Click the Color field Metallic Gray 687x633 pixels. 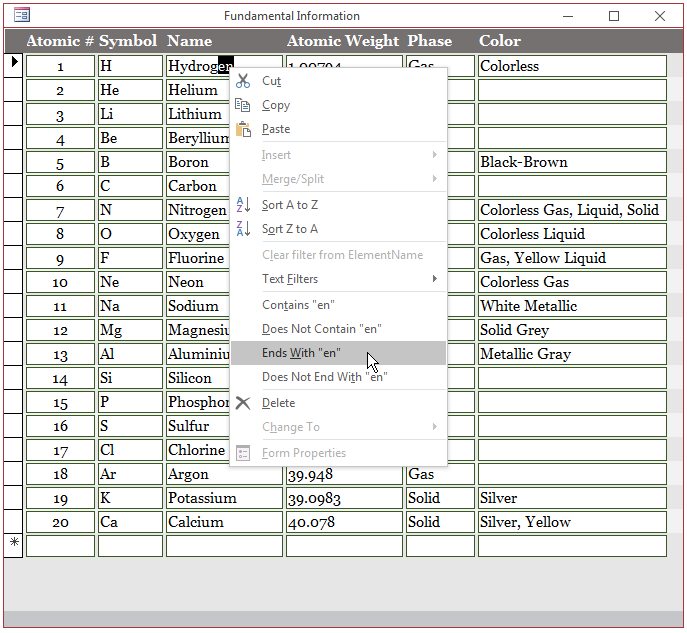point(572,354)
